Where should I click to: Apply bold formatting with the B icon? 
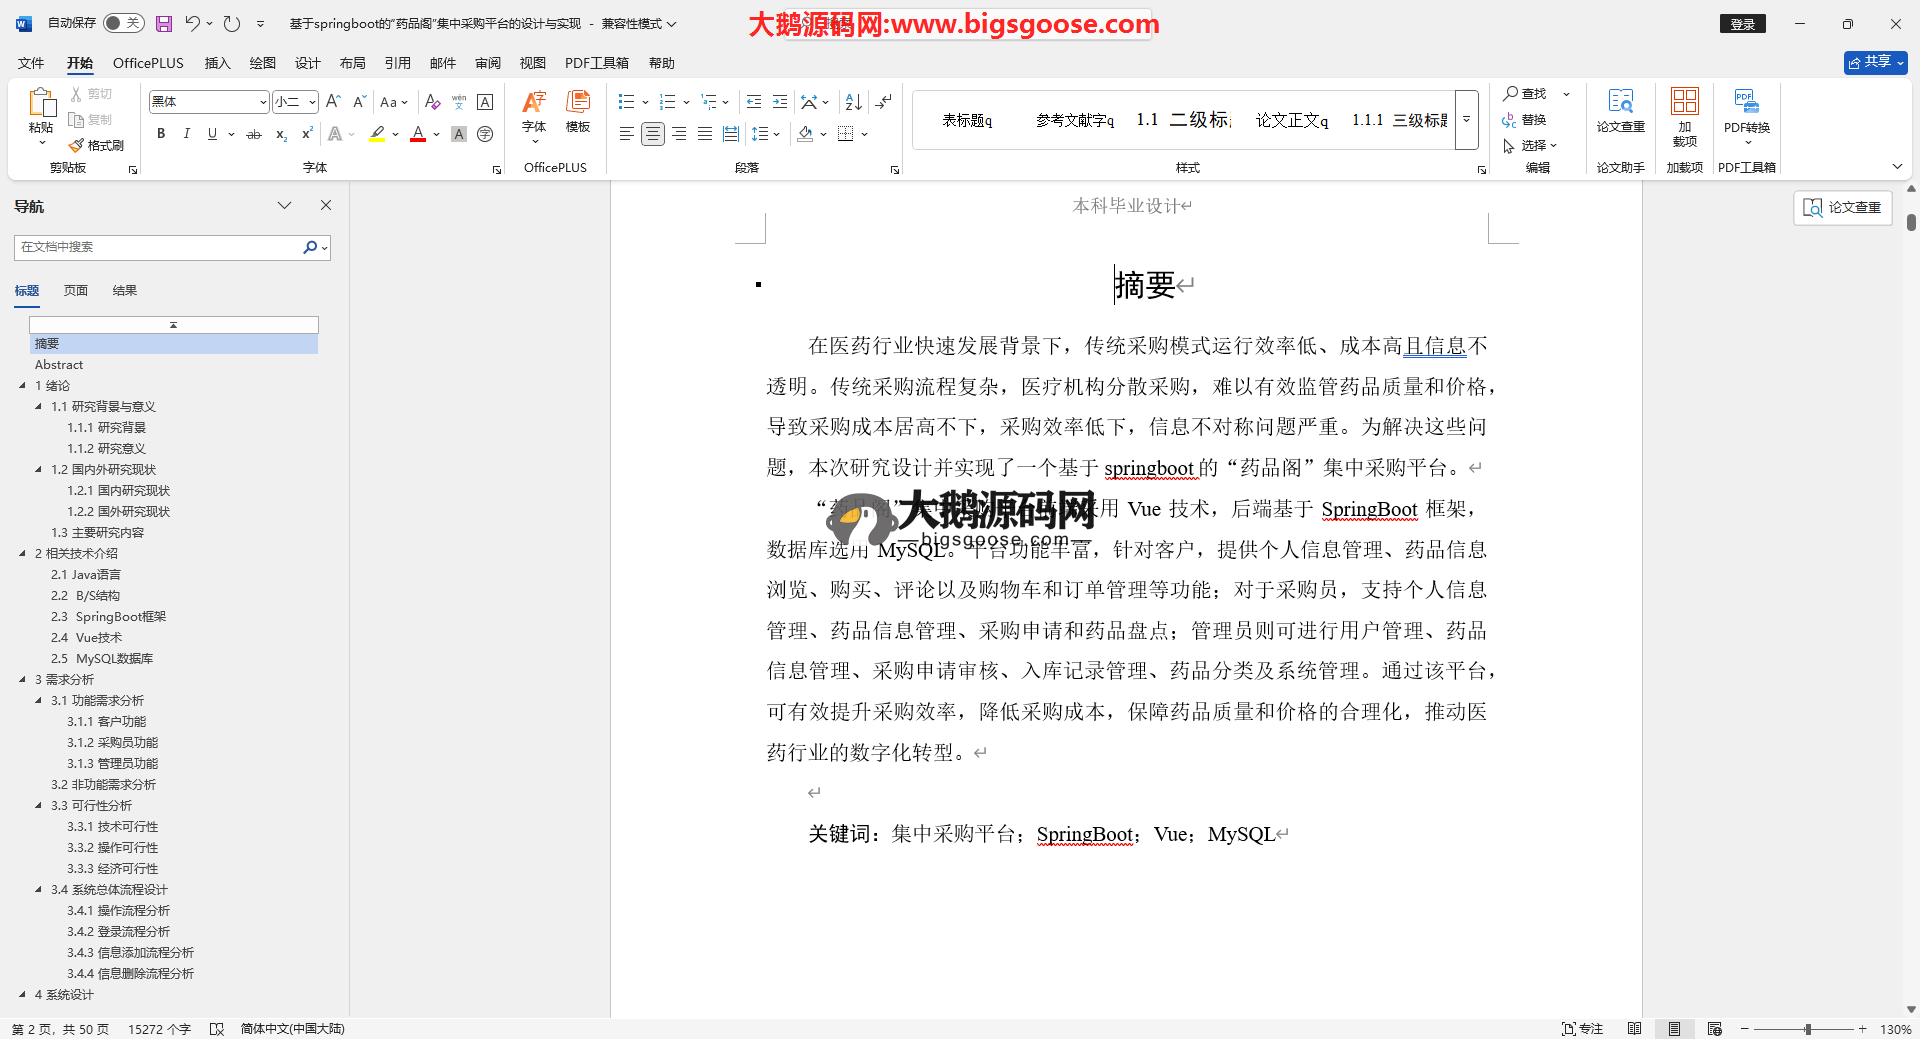point(161,134)
